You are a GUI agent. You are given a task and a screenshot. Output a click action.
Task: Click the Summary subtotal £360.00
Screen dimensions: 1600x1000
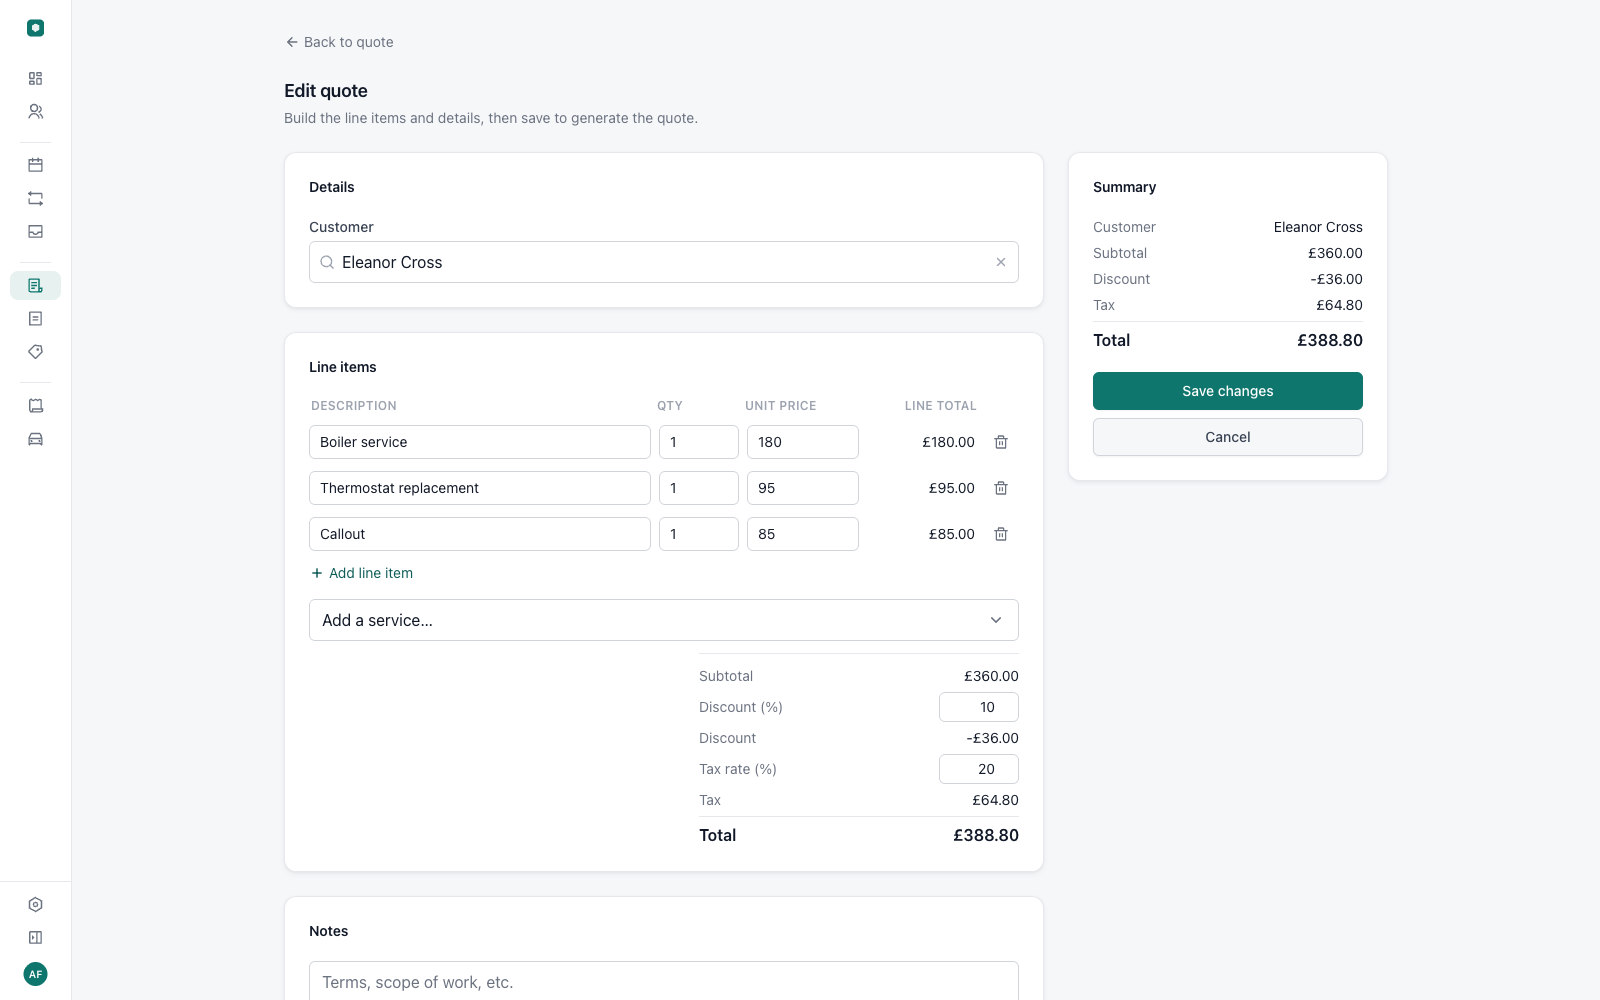(x=1335, y=253)
